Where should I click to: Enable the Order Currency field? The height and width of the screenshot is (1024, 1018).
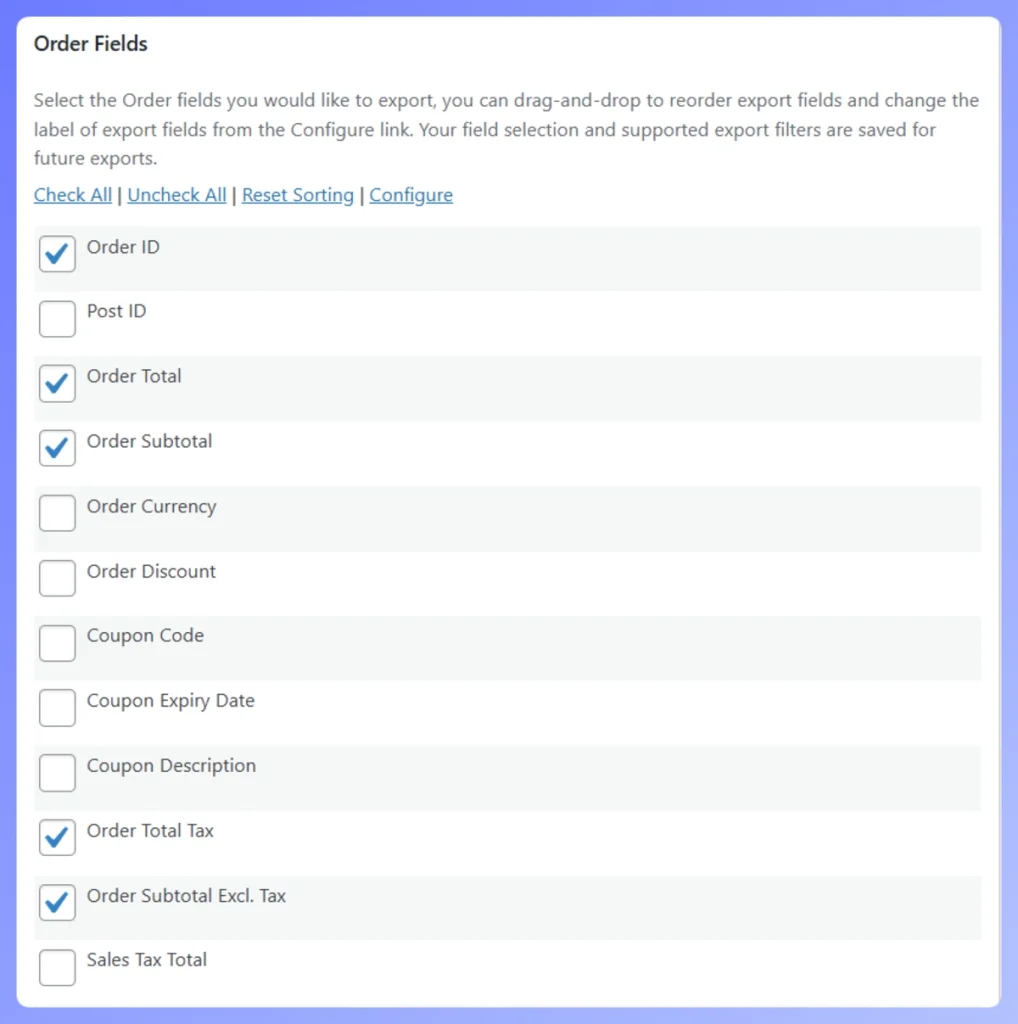coord(57,513)
